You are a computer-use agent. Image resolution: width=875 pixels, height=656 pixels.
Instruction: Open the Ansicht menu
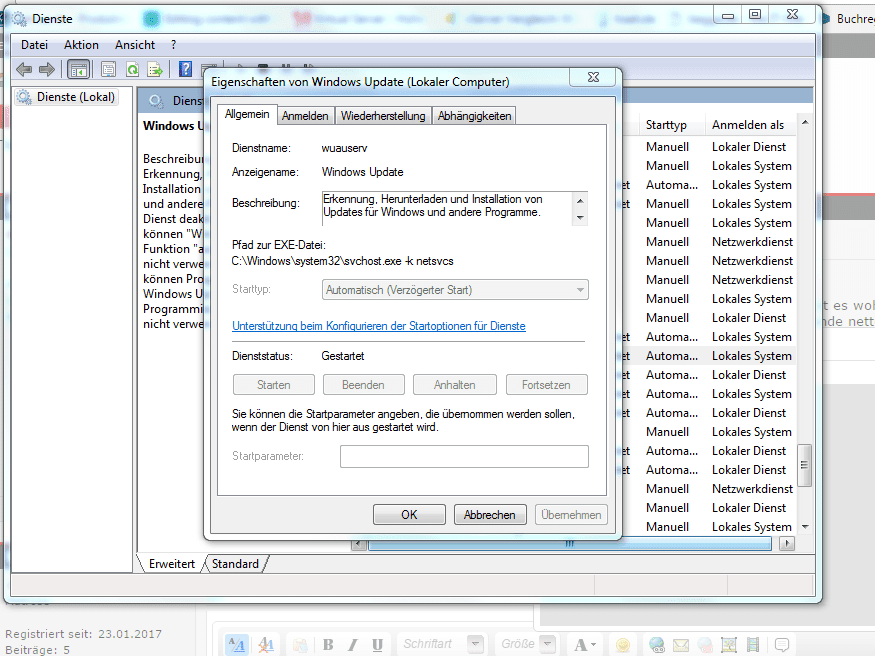coord(135,45)
